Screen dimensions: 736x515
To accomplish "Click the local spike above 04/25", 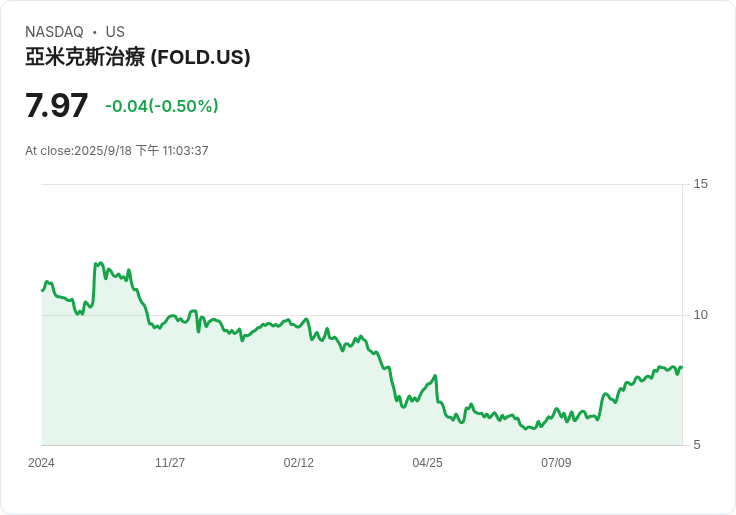I will (436, 376).
